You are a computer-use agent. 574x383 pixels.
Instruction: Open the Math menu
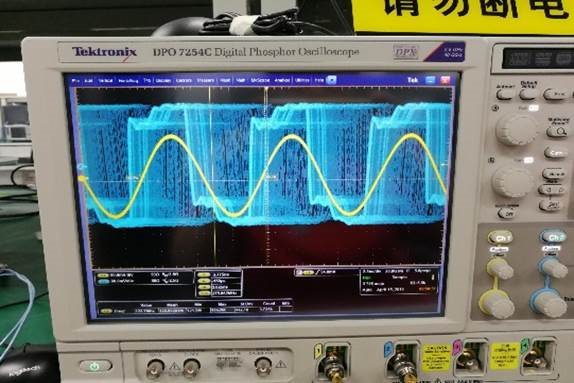[x=240, y=80]
